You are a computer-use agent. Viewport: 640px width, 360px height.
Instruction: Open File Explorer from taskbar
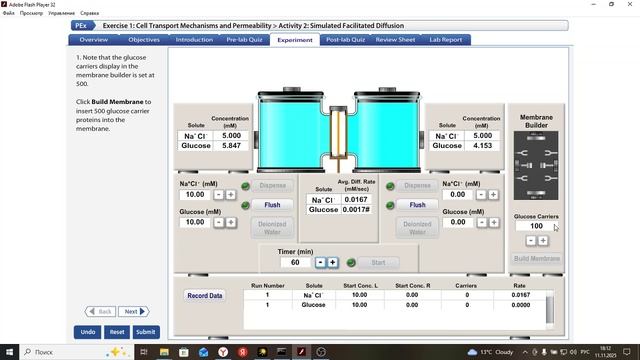pyautogui.click(x=164, y=352)
